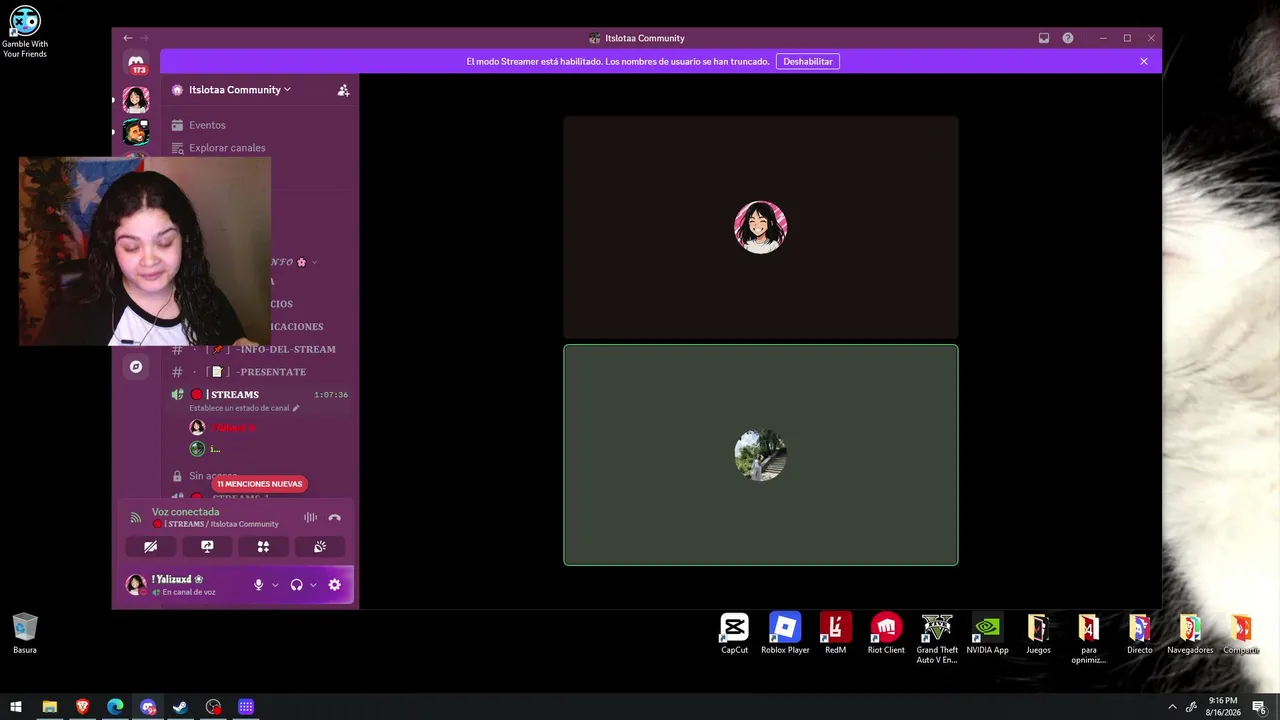Viewport: 1280px width, 720px height.
Task: Open the soundboard from voice panel
Action: click(x=320, y=547)
